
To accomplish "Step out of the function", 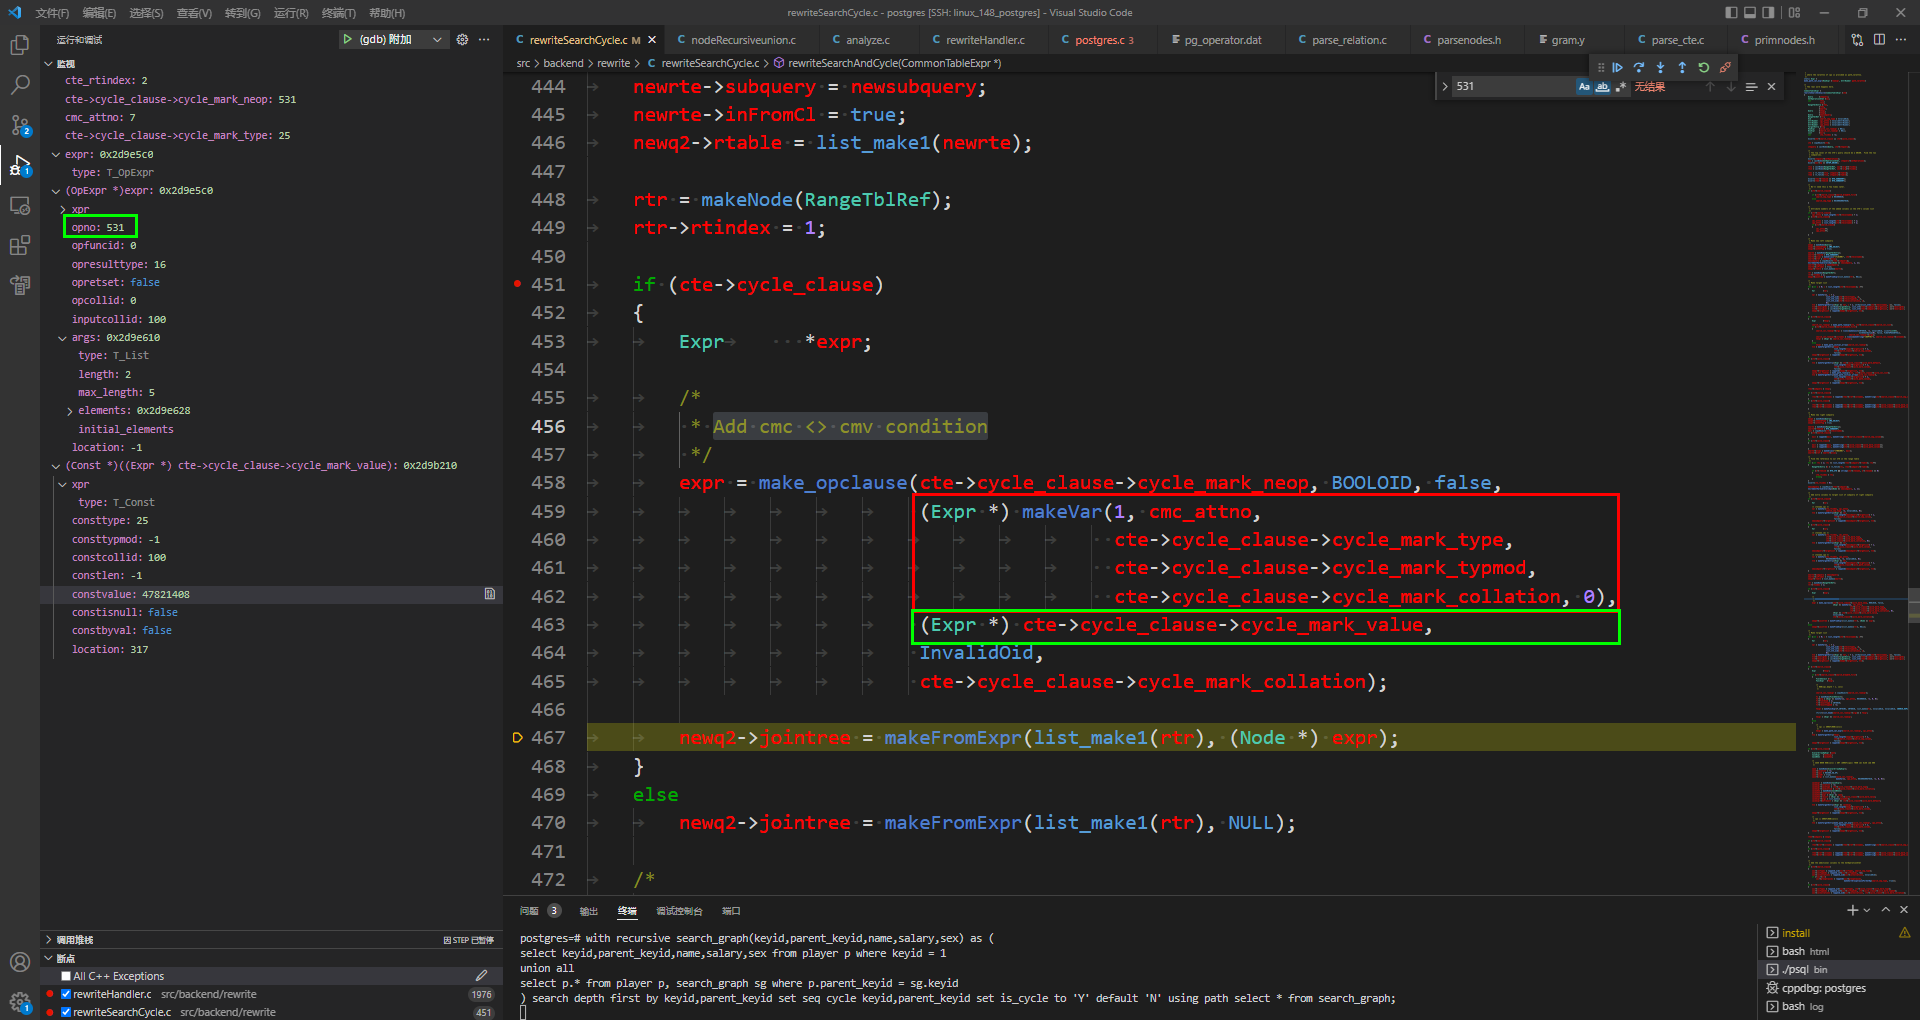I will coord(1682,68).
